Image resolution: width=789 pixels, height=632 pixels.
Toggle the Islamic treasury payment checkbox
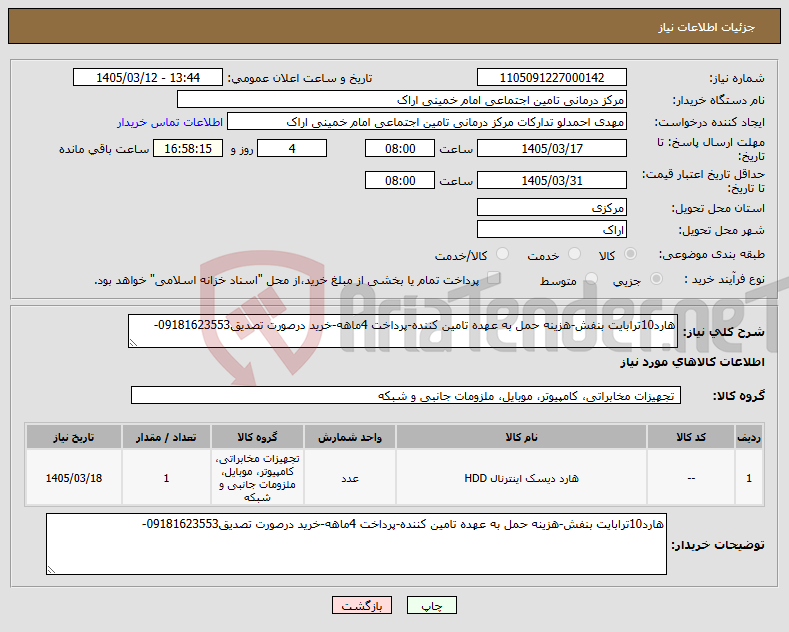(494, 278)
